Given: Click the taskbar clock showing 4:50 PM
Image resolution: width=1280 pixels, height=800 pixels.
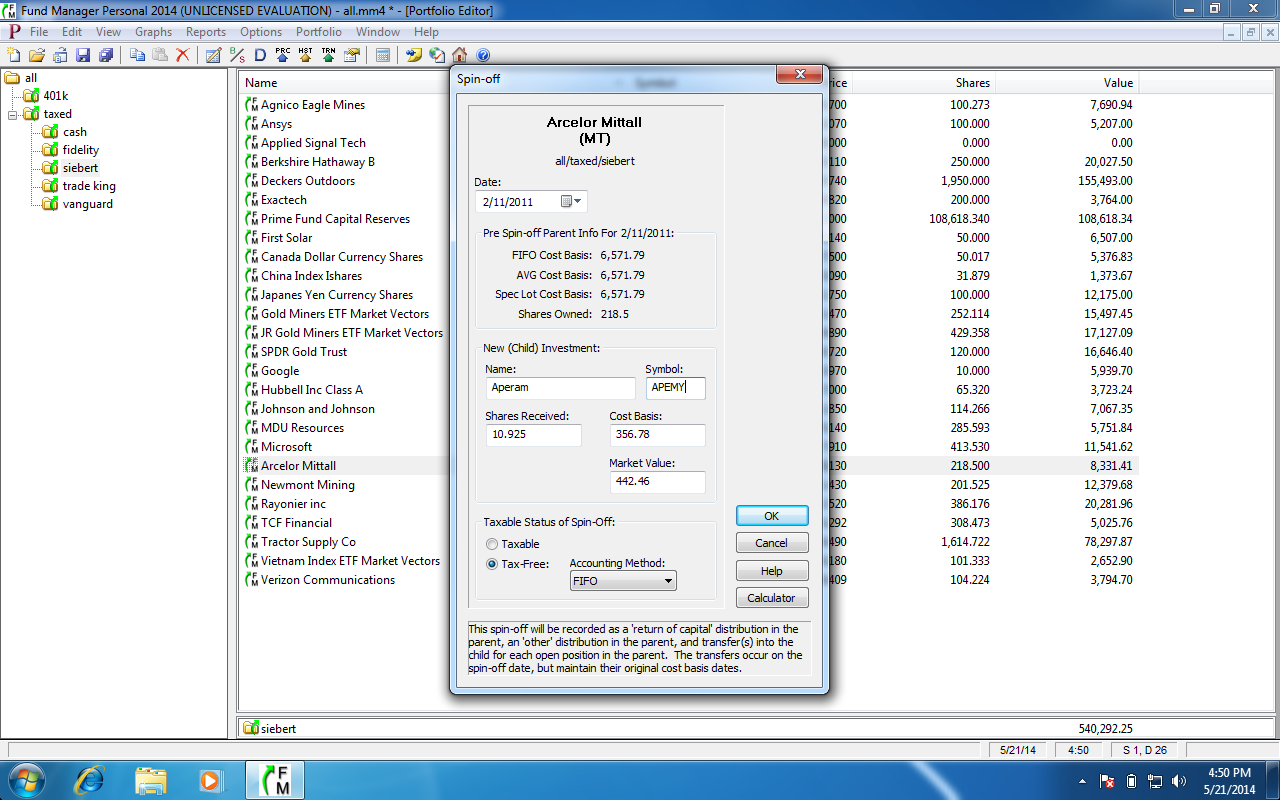Looking at the screenshot, I should tap(1227, 773).
